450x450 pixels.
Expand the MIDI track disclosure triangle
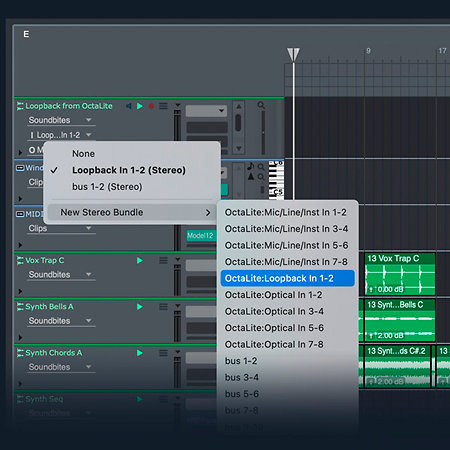click(x=20, y=245)
